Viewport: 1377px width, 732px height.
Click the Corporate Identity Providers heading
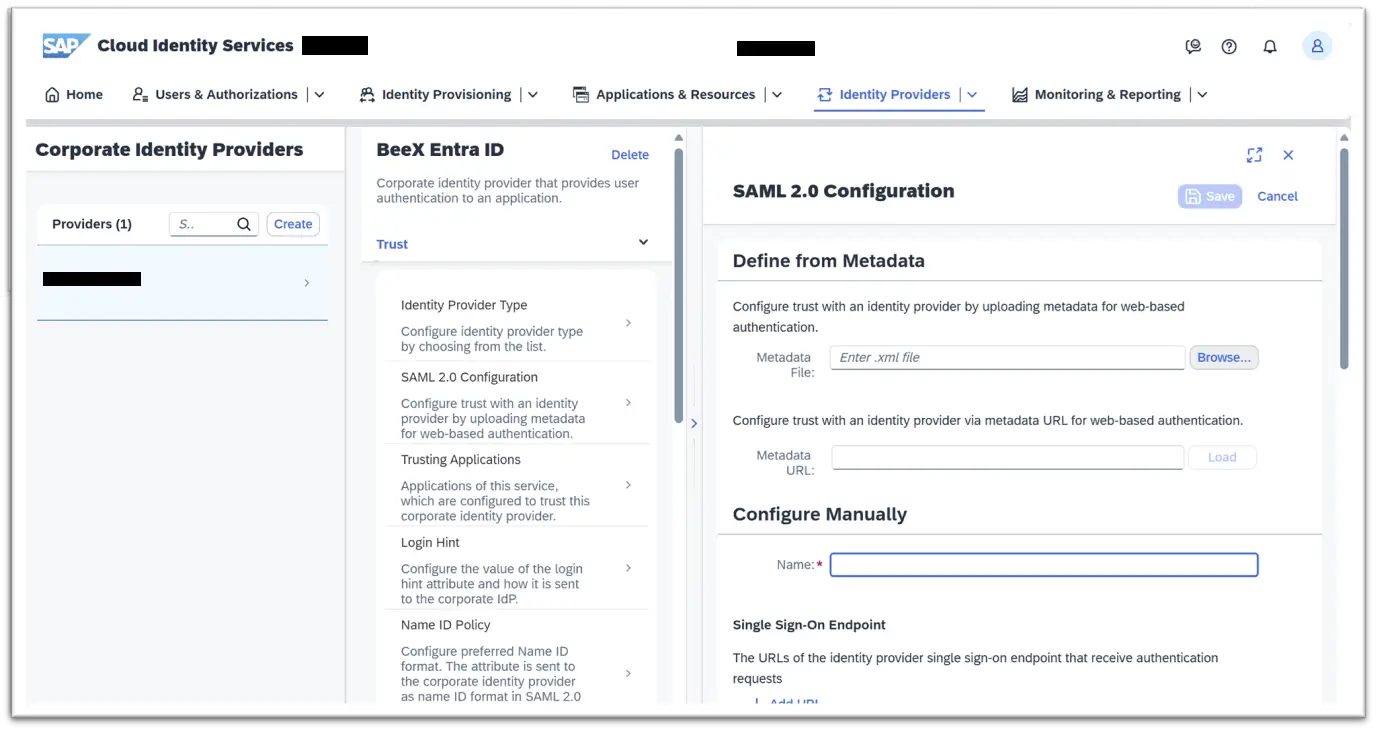point(169,150)
